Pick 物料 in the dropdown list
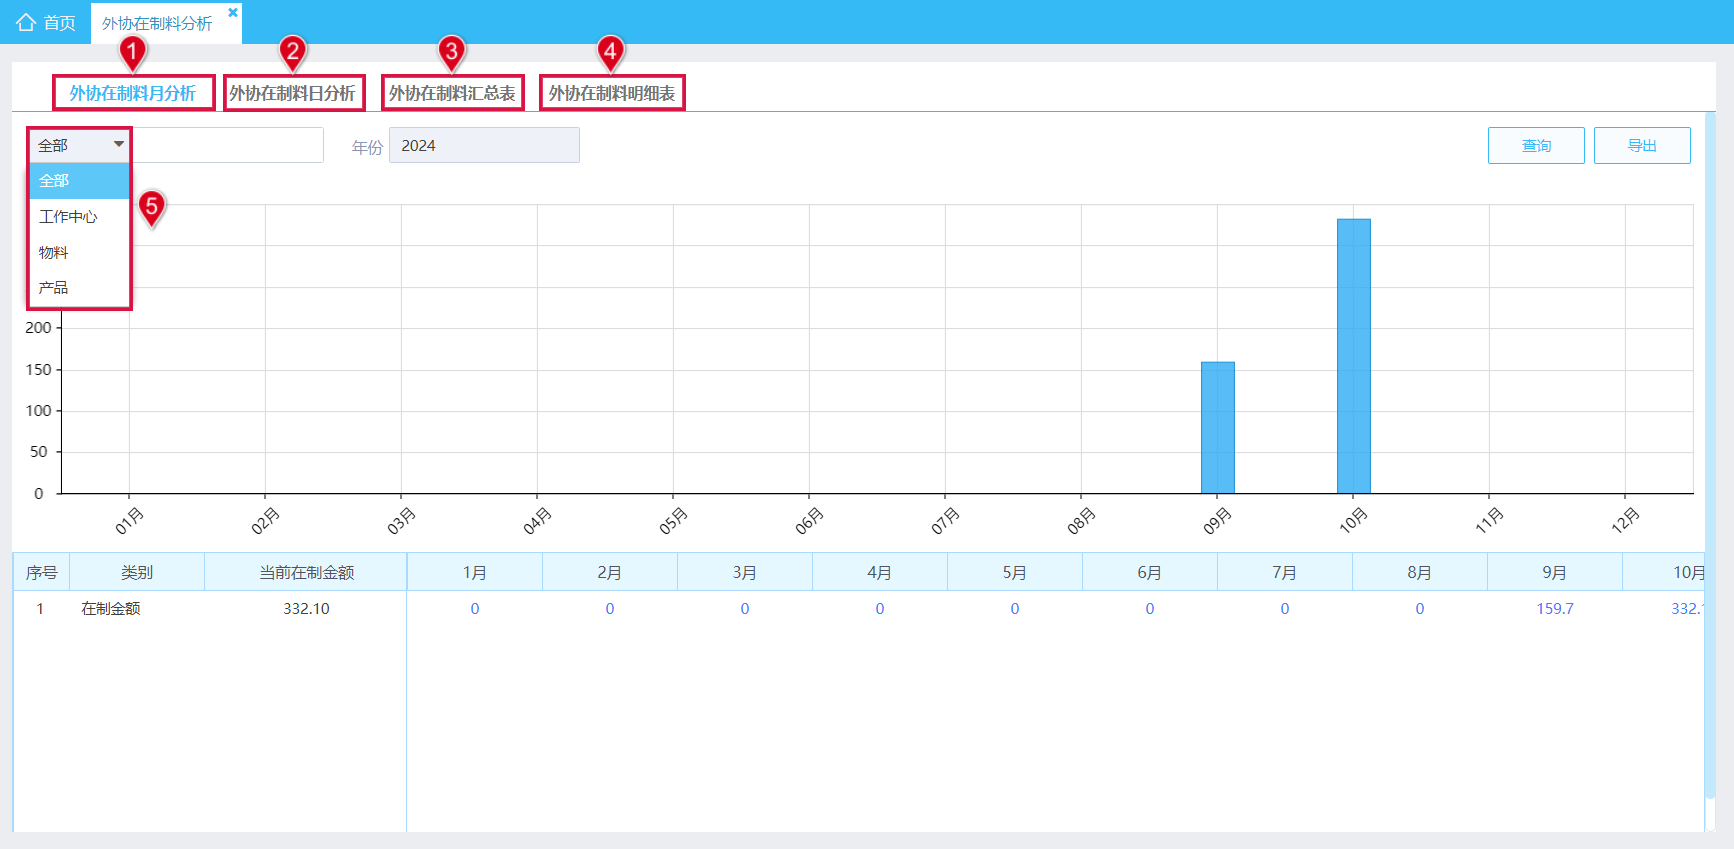This screenshot has height=849, width=1734. click(x=79, y=252)
